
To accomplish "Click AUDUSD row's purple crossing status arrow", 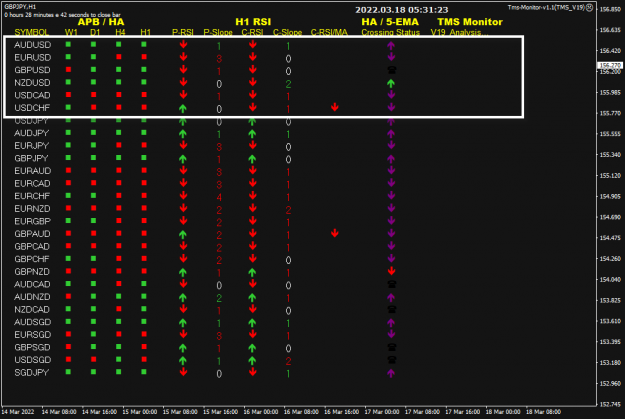I will tap(391, 45).
